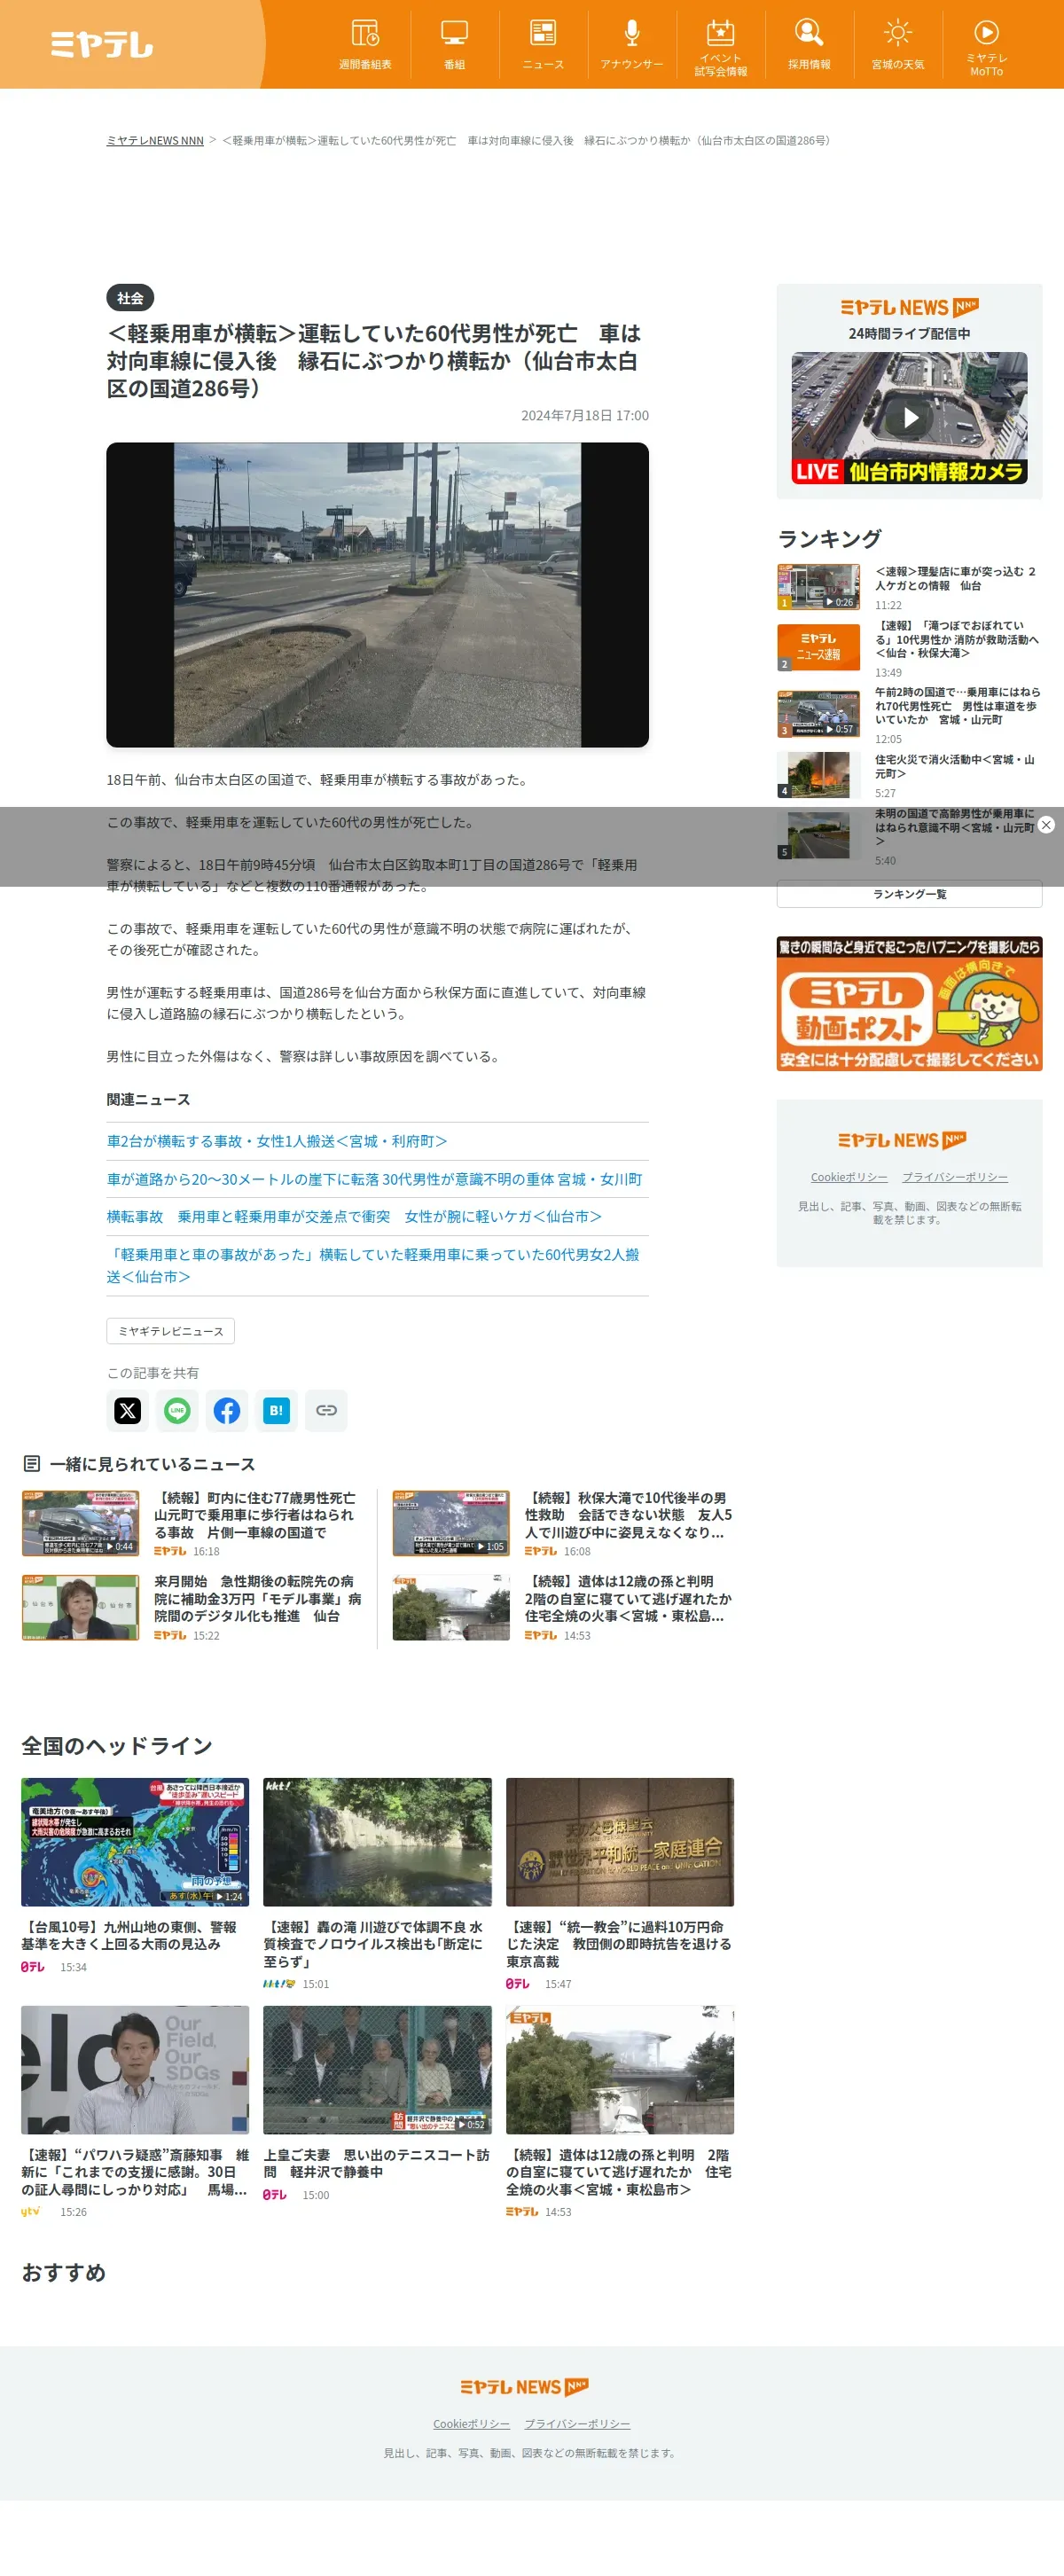Open the 宮城の天気 sun icon
The image size is (1064, 2576).
coord(898,44)
